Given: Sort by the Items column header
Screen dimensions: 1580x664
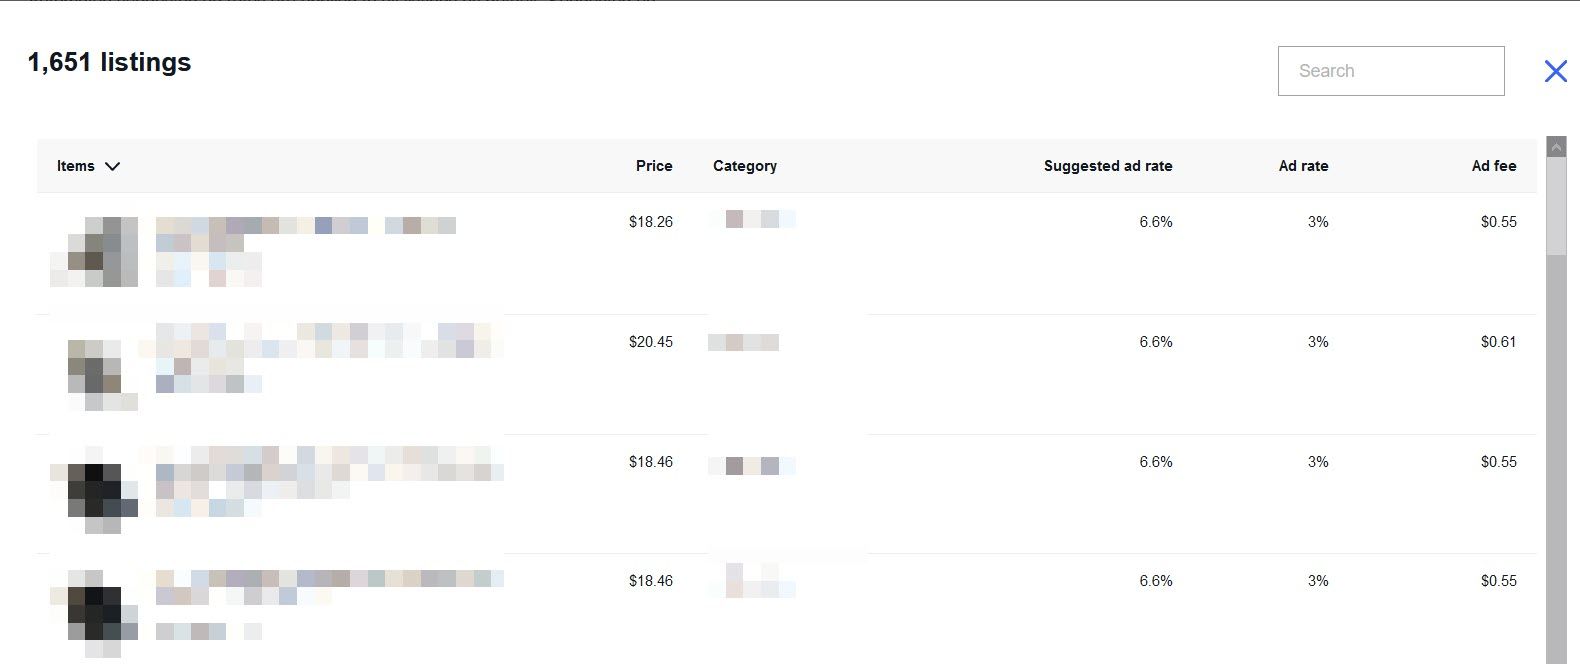Looking at the screenshot, I should (76, 166).
